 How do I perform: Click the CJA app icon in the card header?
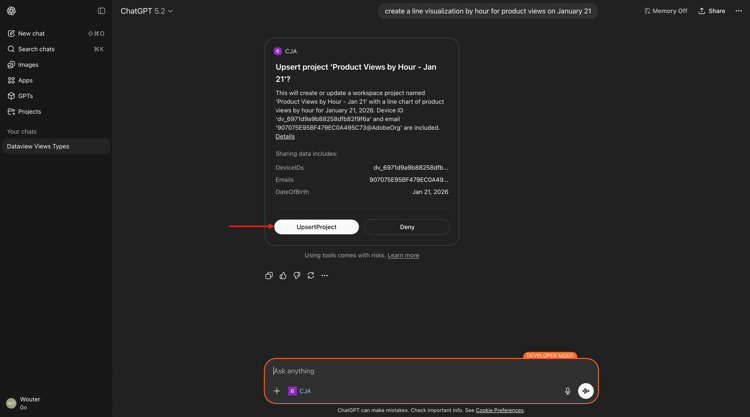(x=277, y=51)
